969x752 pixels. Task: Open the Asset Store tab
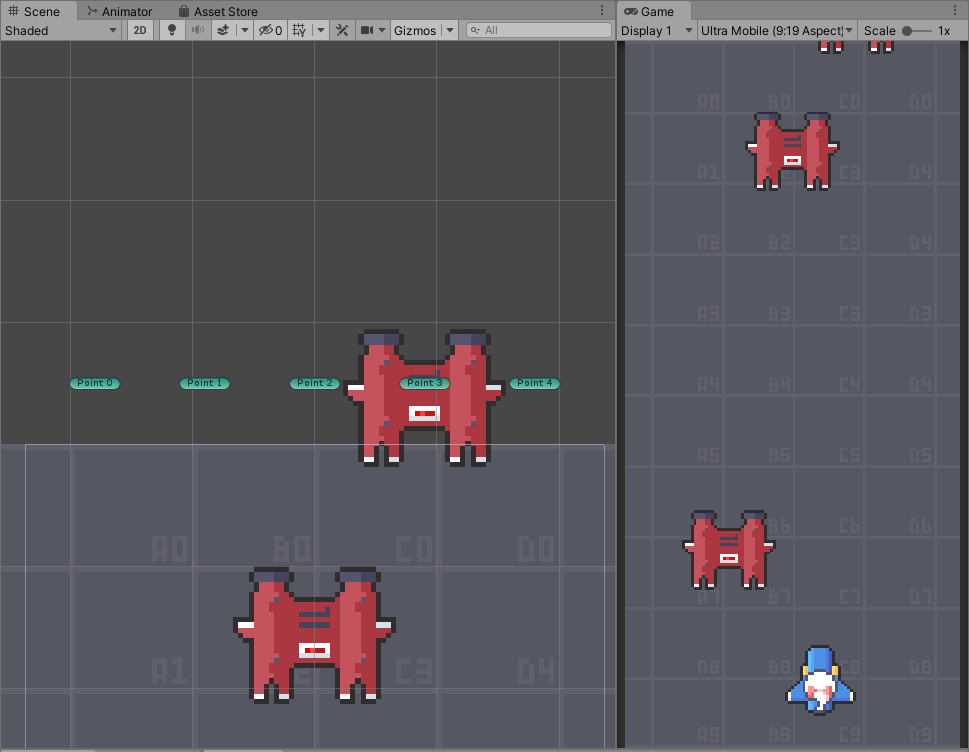pos(218,11)
